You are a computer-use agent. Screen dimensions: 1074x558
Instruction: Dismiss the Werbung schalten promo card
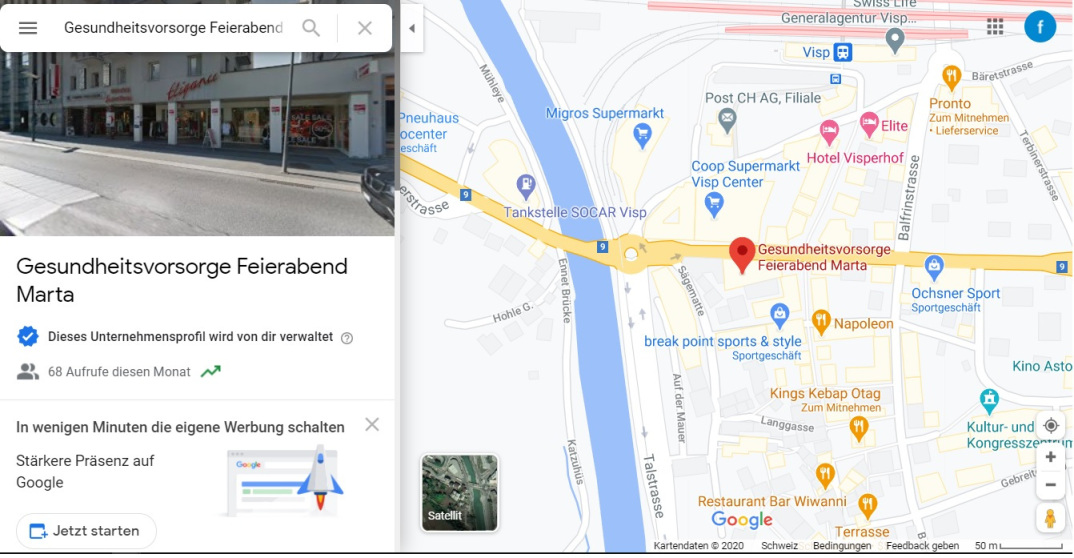[372, 425]
